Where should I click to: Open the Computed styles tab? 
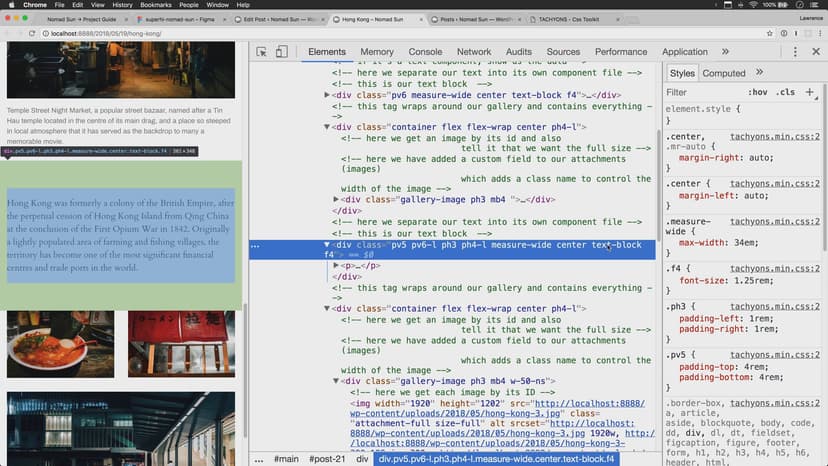click(723, 73)
